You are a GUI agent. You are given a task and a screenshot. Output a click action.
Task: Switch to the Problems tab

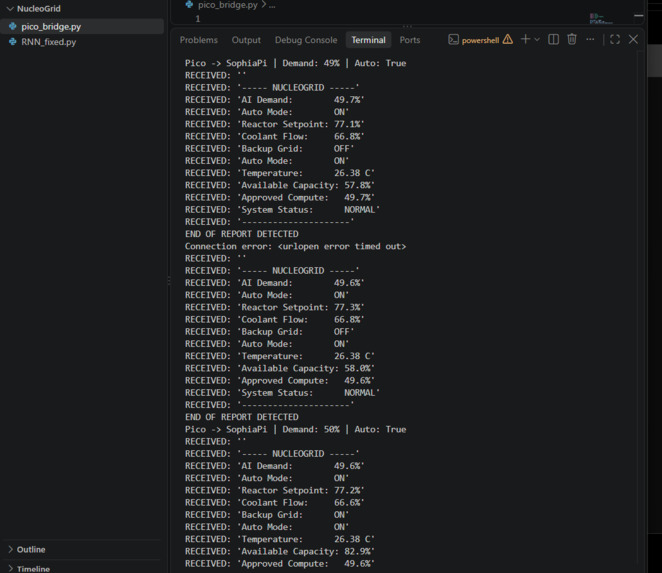(x=198, y=40)
